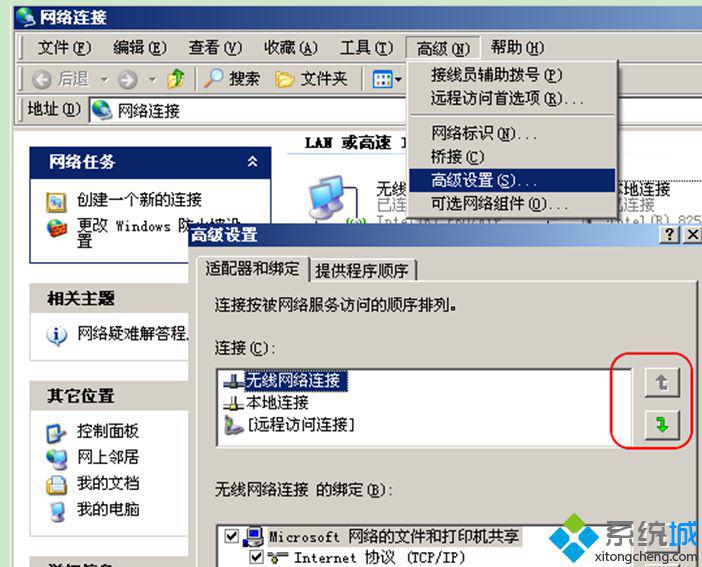Click the forward navigation arrow icon
This screenshot has height=567, width=702.
coord(128,80)
